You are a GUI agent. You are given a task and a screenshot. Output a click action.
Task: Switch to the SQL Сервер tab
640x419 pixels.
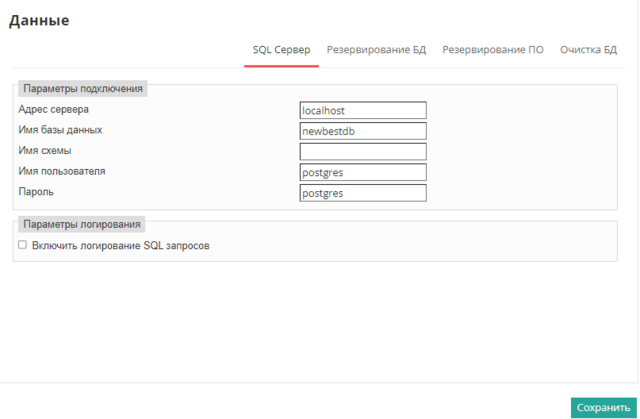click(x=281, y=49)
